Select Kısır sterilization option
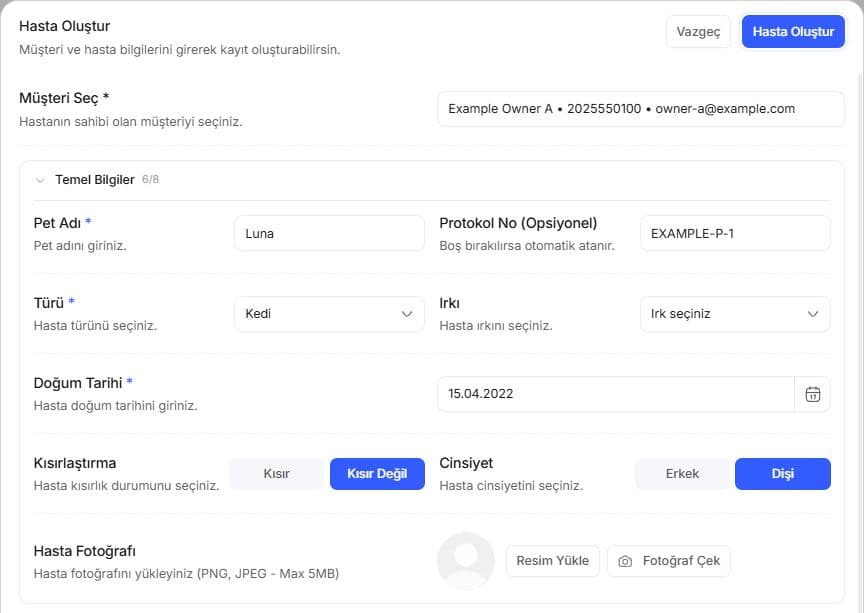 point(276,474)
